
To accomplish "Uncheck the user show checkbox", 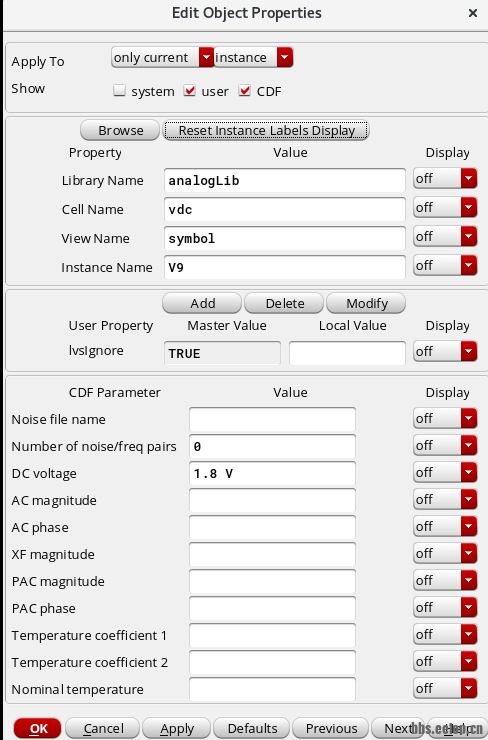I will click(190, 90).
